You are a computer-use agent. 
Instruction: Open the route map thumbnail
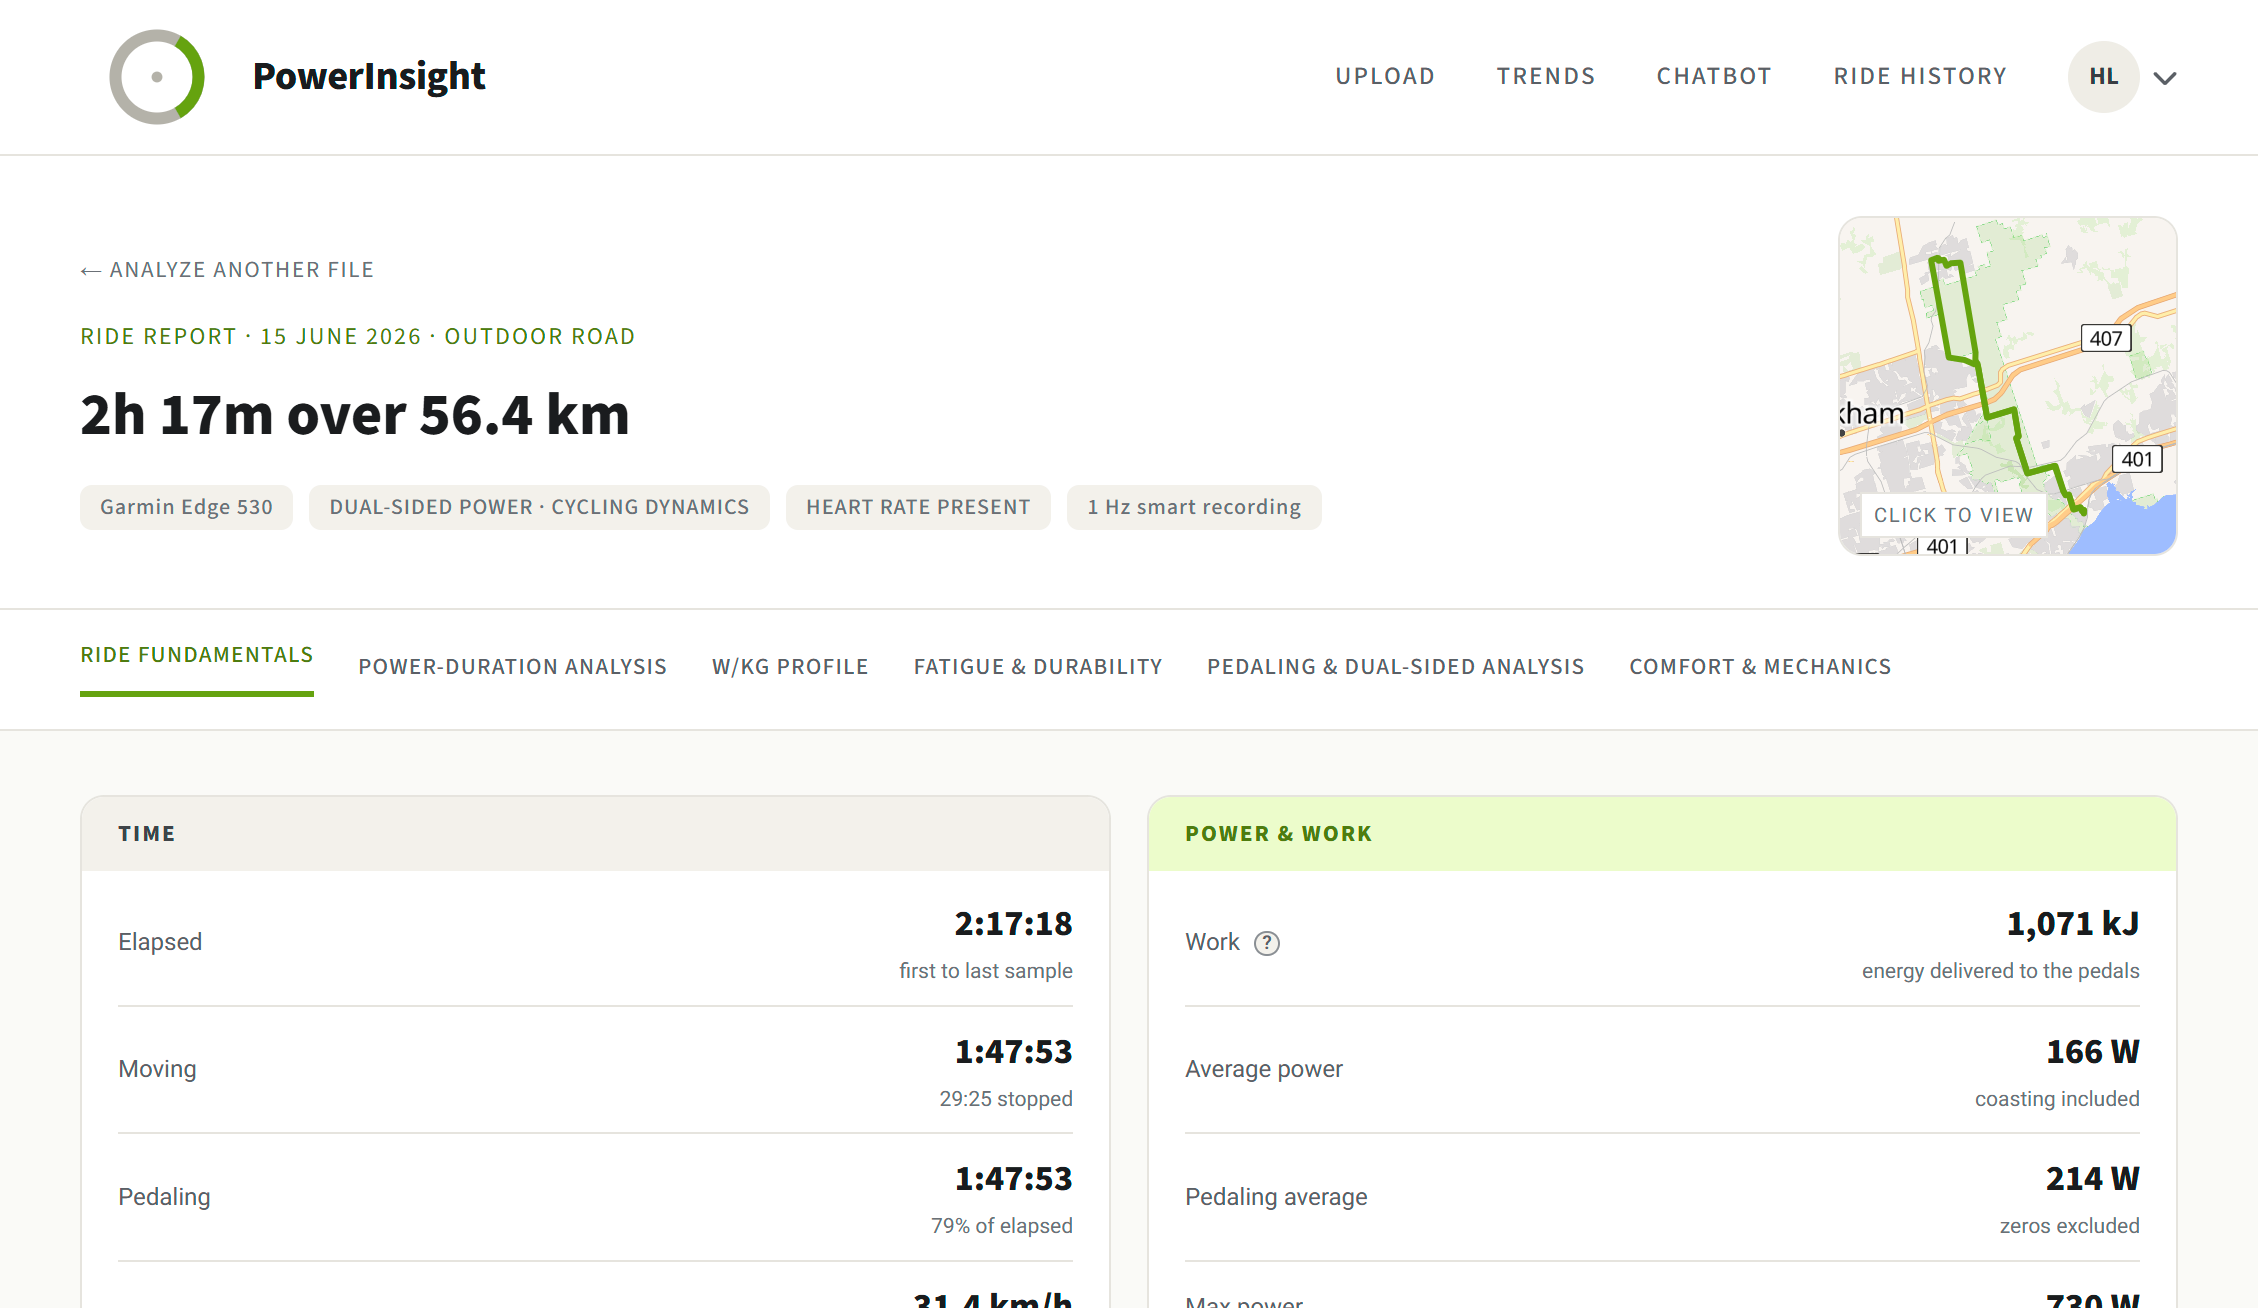click(x=2007, y=386)
